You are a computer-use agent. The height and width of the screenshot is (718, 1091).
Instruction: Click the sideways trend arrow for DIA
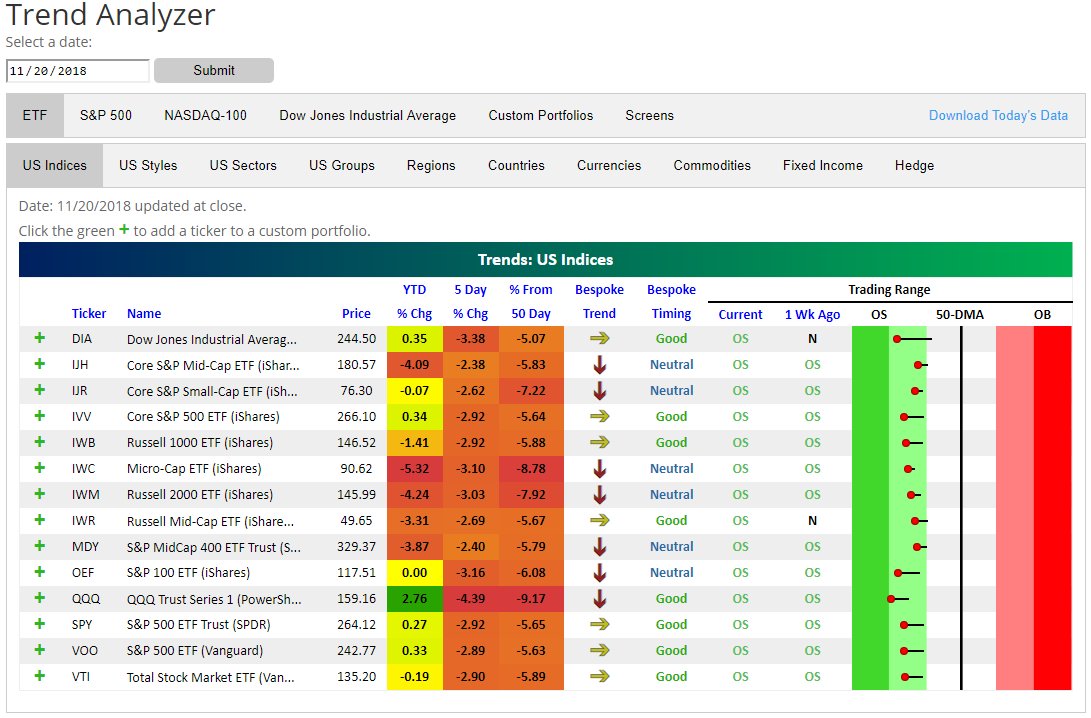pyautogui.click(x=599, y=338)
